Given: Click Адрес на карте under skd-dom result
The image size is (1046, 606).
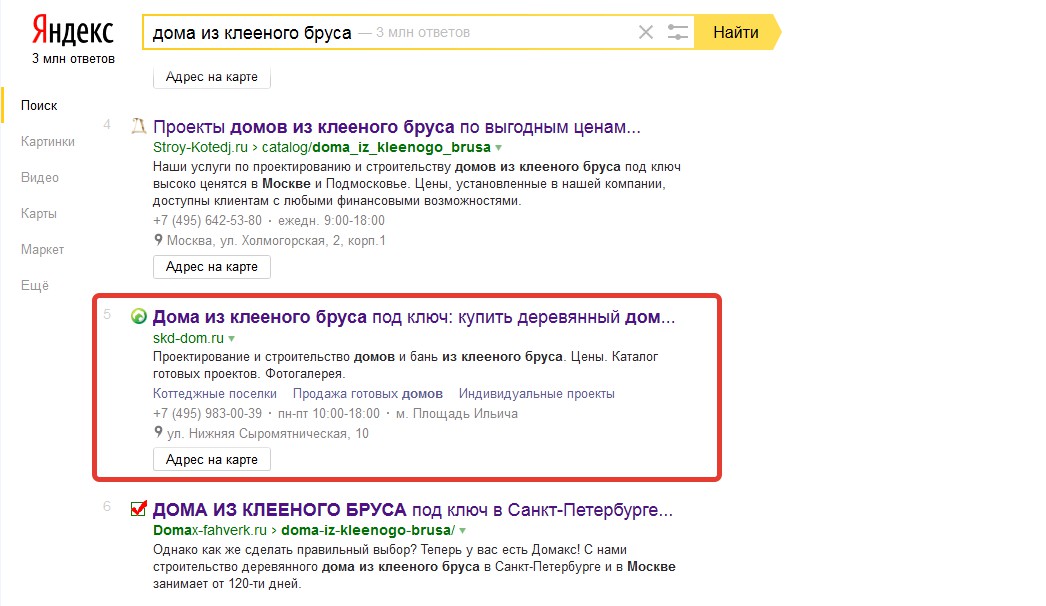Looking at the screenshot, I should click(x=211, y=459).
